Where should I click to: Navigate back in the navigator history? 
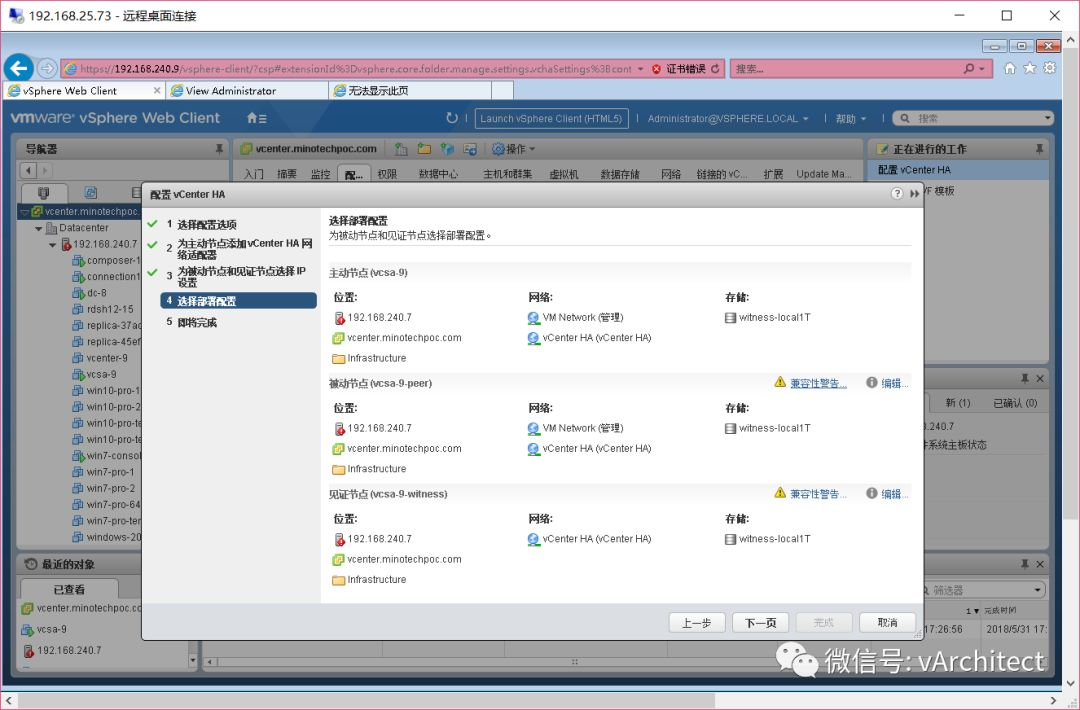(28, 170)
